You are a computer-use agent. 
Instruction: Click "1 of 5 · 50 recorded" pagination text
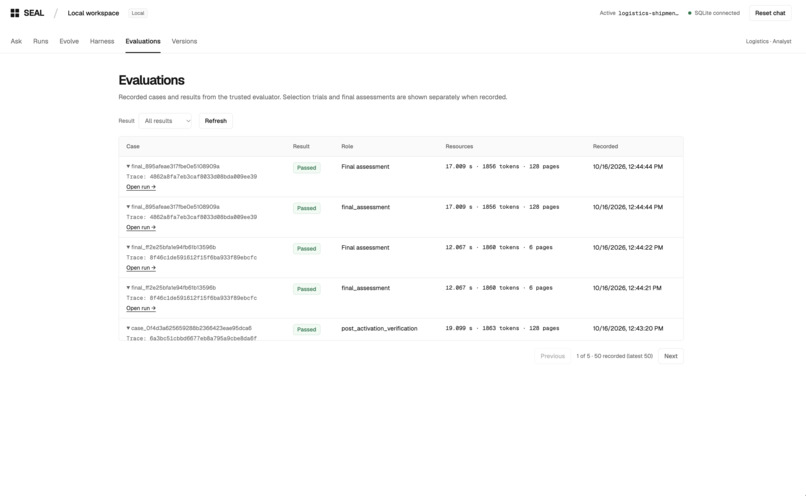pos(614,356)
